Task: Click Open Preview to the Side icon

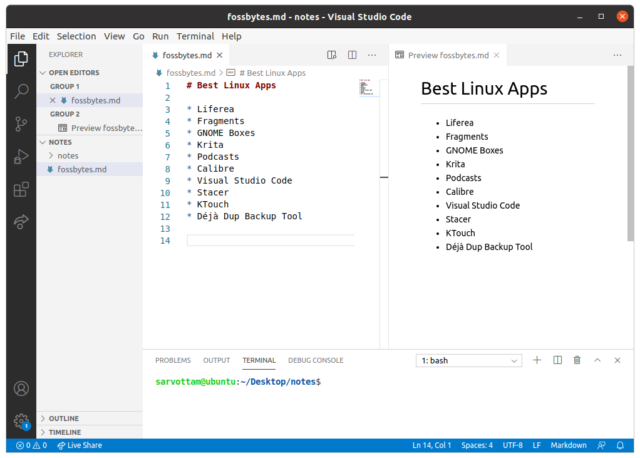Action: pos(331,55)
